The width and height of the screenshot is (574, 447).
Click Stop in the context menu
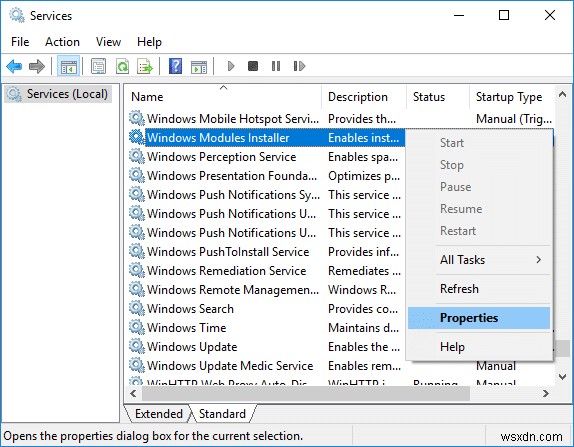pos(479,165)
